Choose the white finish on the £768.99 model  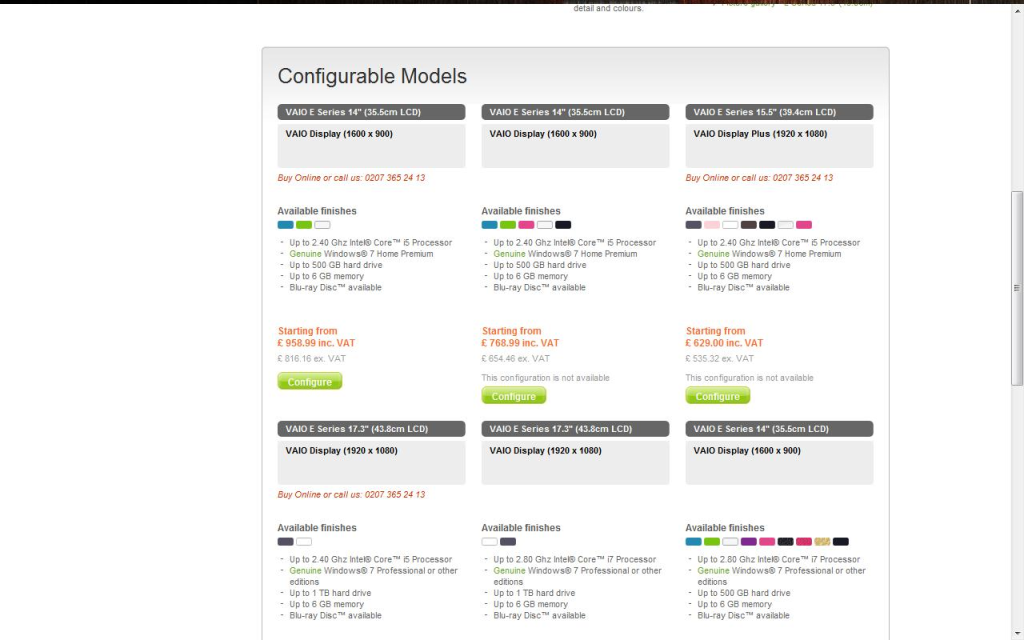click(x=545, y=225)
